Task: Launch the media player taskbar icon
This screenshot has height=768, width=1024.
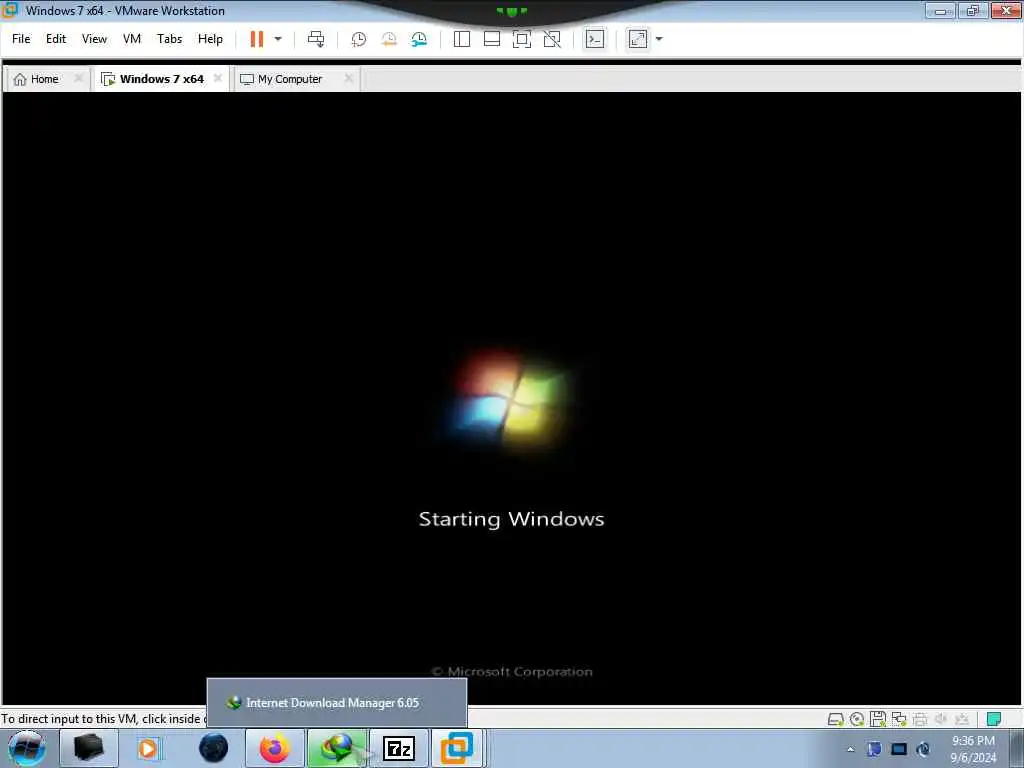Action: [x=149, y=748]
